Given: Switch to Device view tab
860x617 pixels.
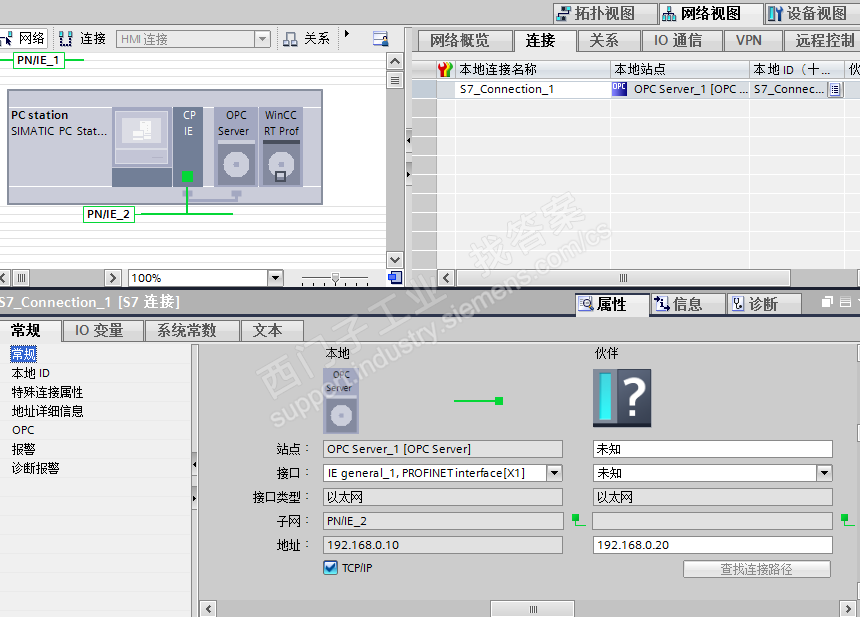Looking at the screenshot, I should (812, 14).
